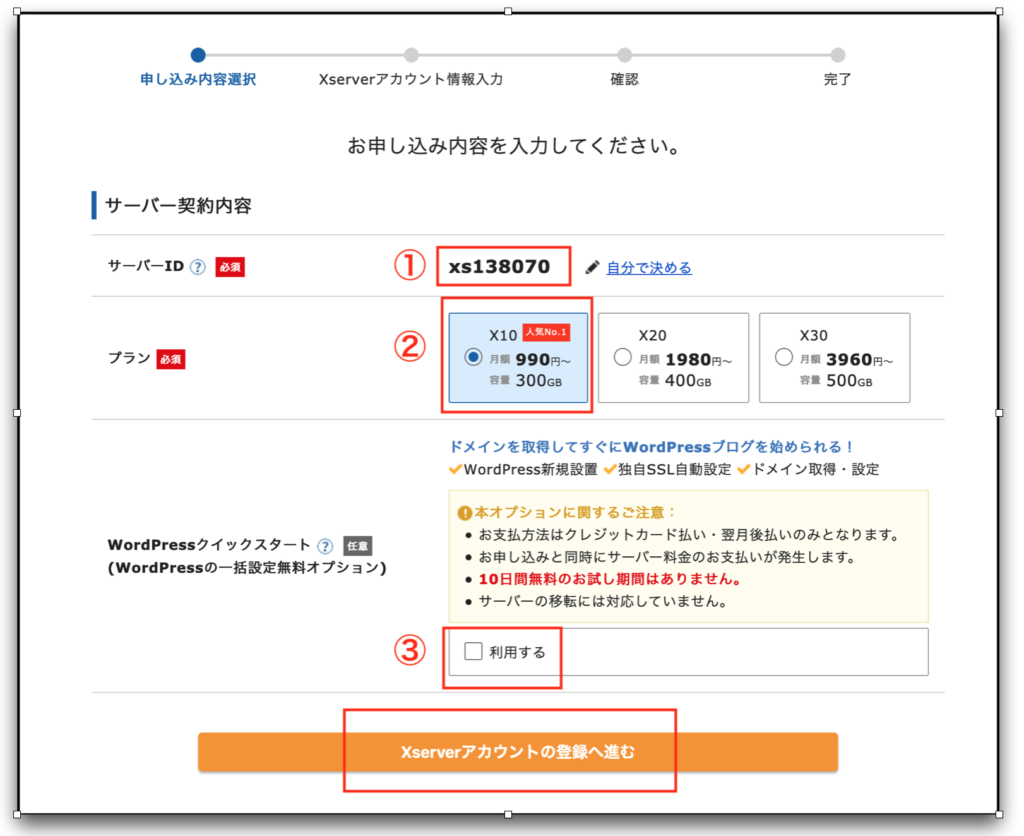Click the blue active step dot in progress bar
The width and height of the screenshot is (1024, 836).
(198, 55)
